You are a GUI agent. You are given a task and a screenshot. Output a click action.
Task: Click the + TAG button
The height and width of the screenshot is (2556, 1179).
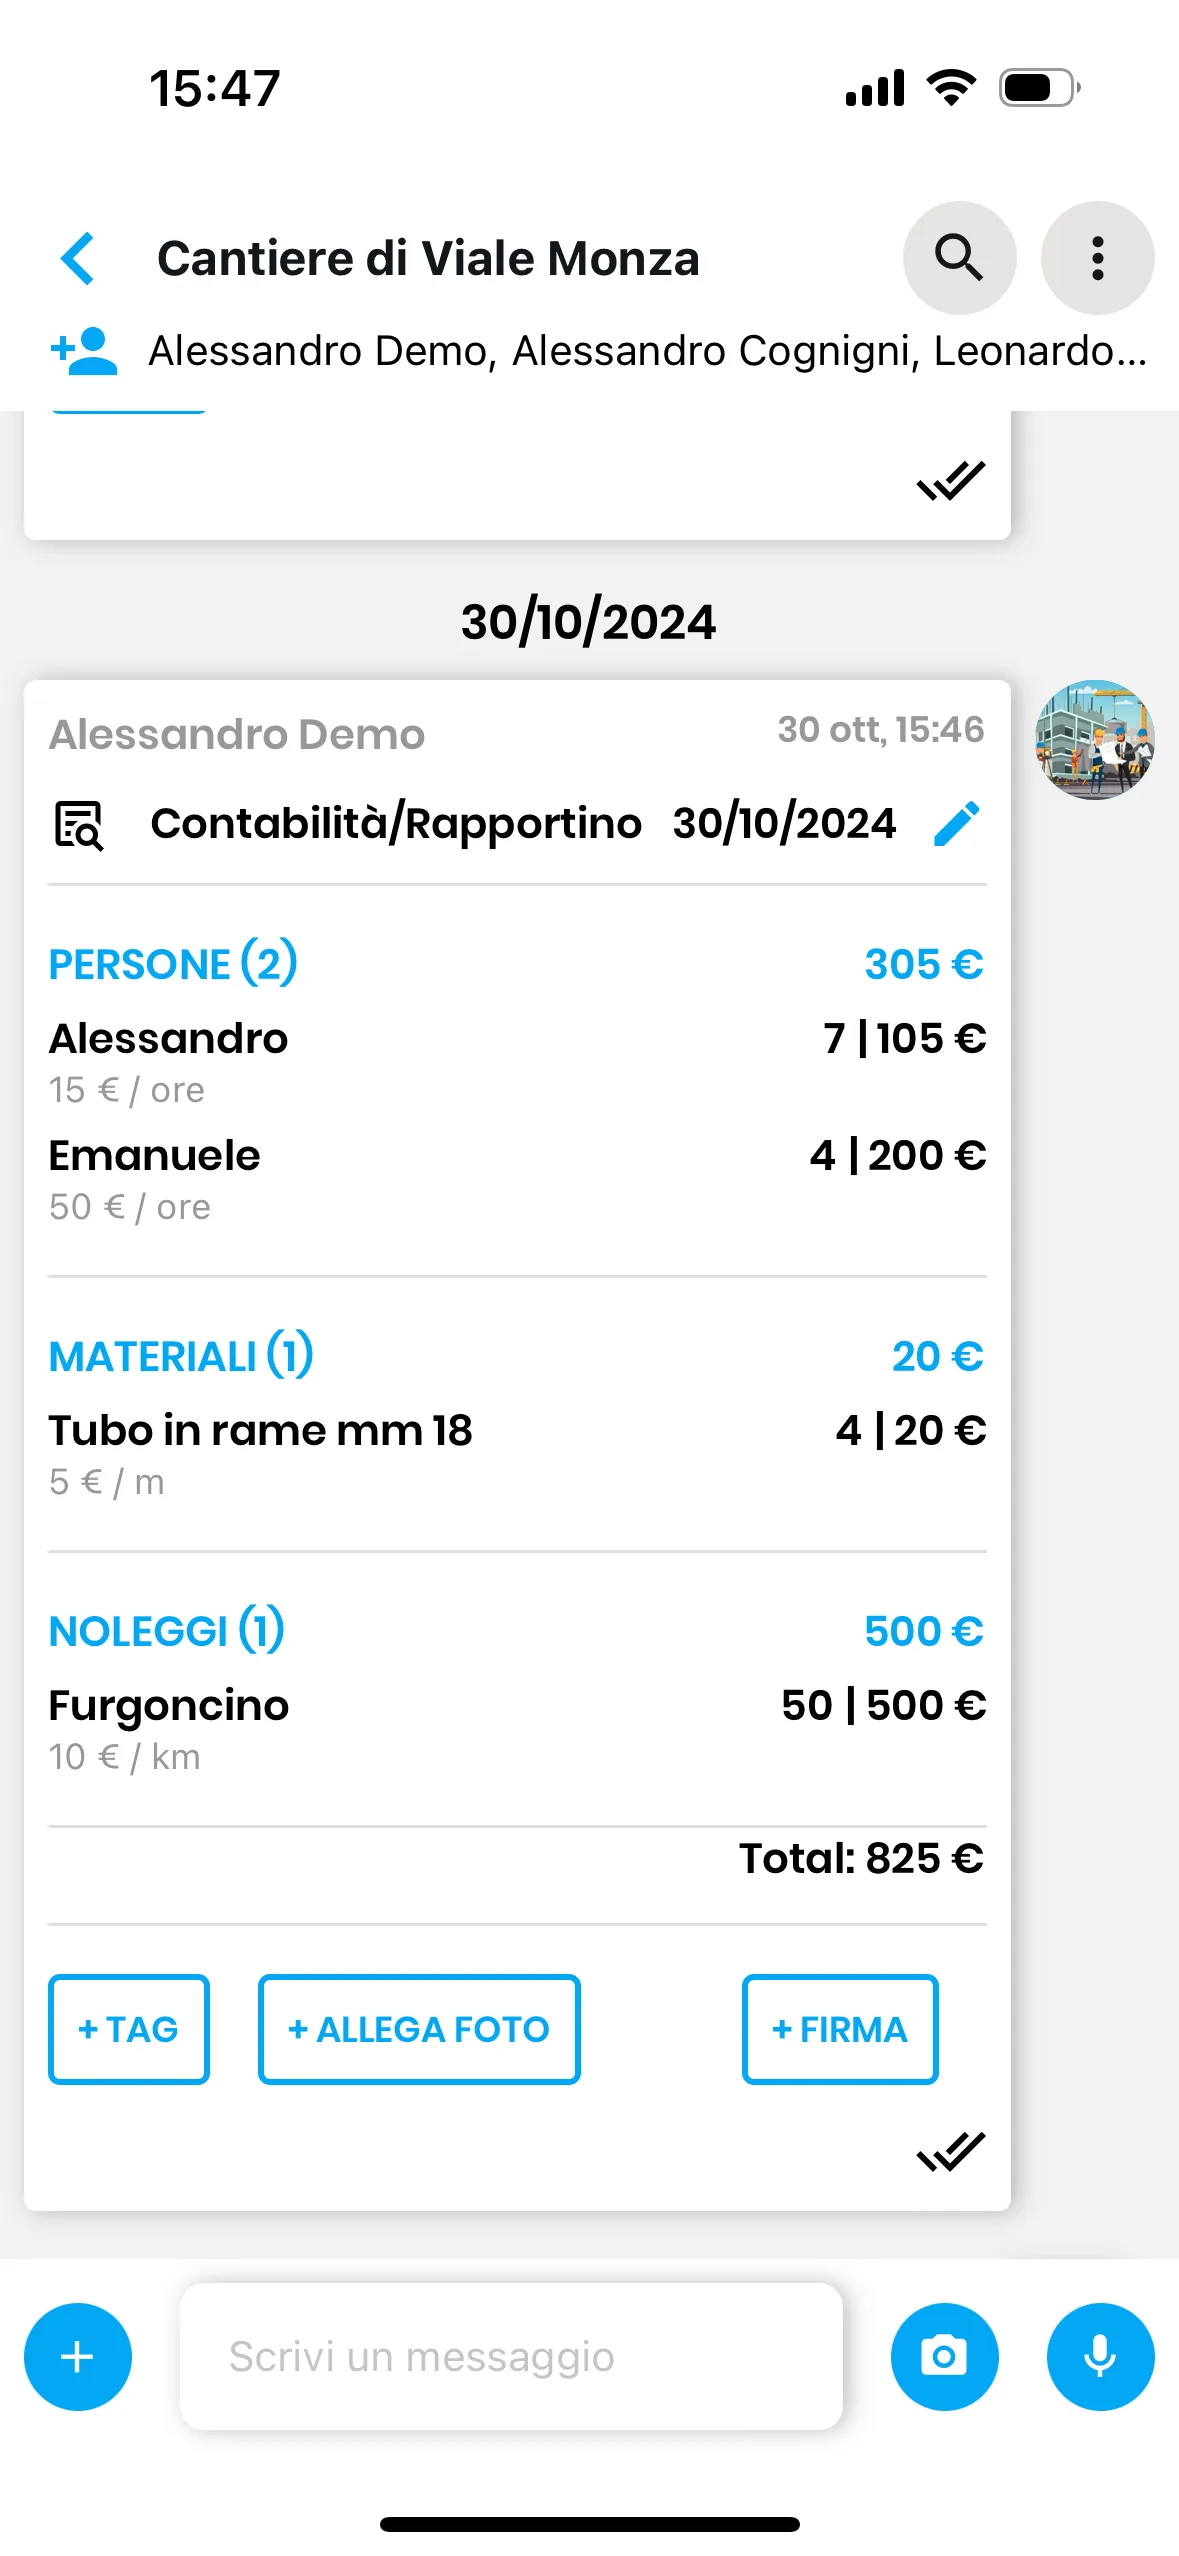(x=129, y=2029)
